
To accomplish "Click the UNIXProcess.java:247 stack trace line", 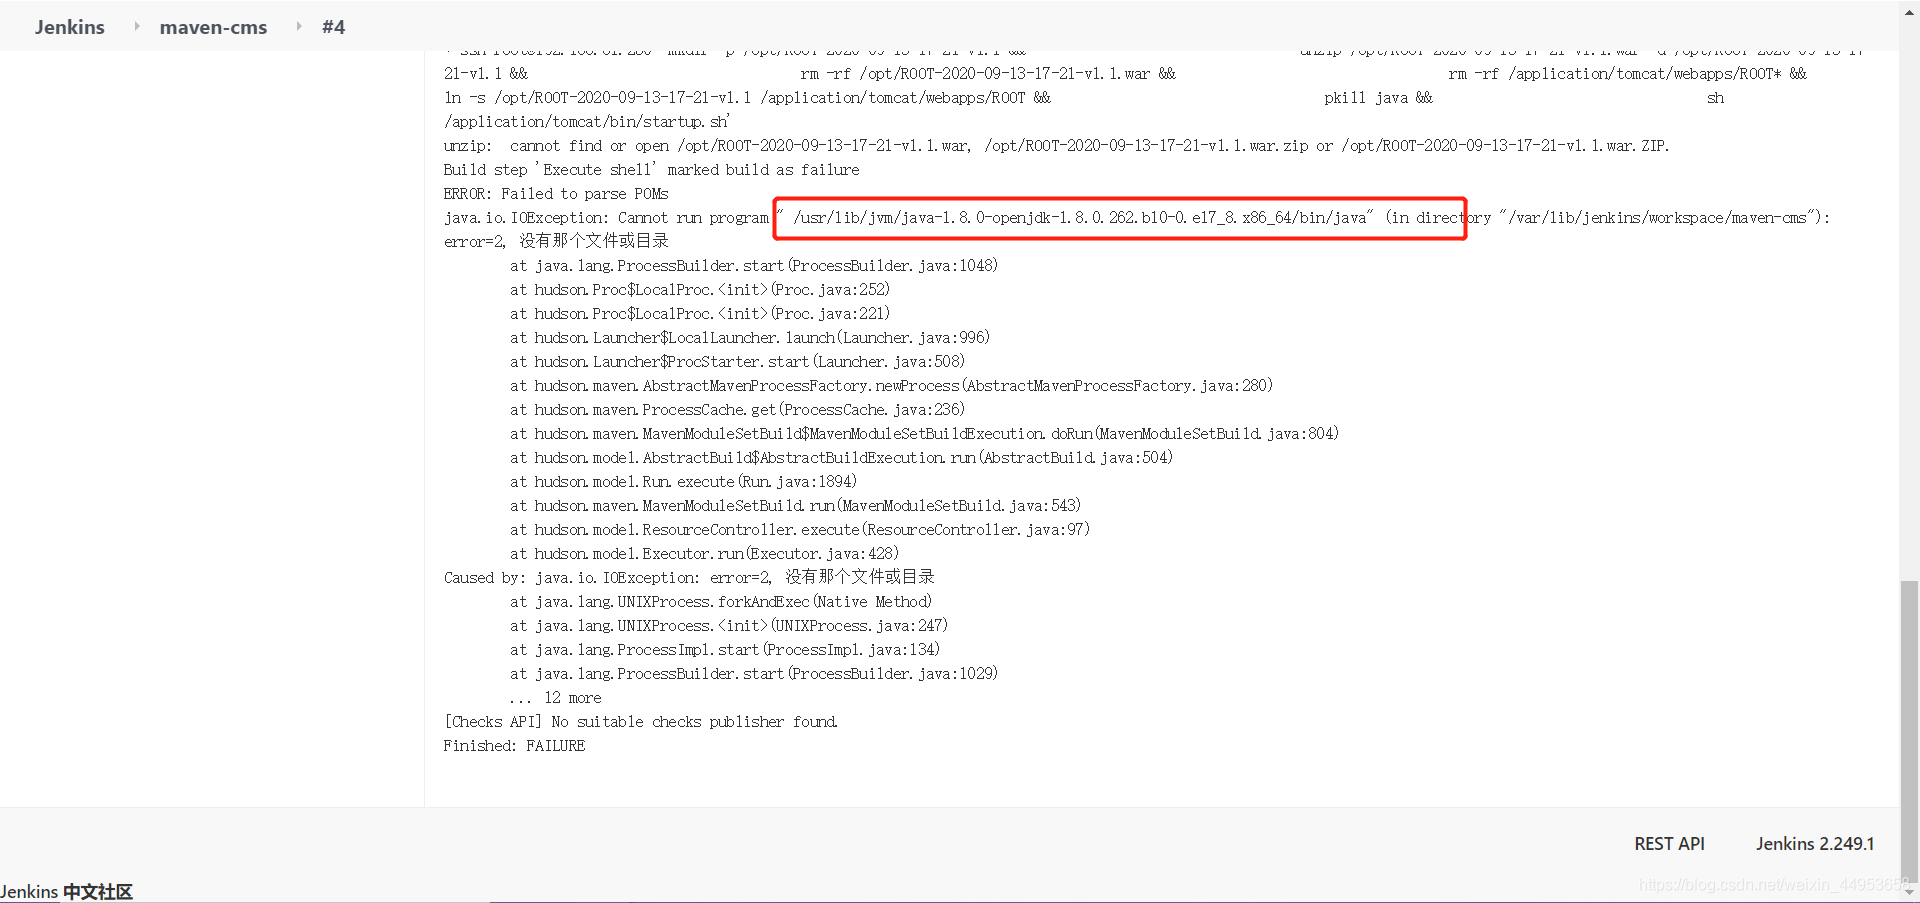I will pos(729,626).
